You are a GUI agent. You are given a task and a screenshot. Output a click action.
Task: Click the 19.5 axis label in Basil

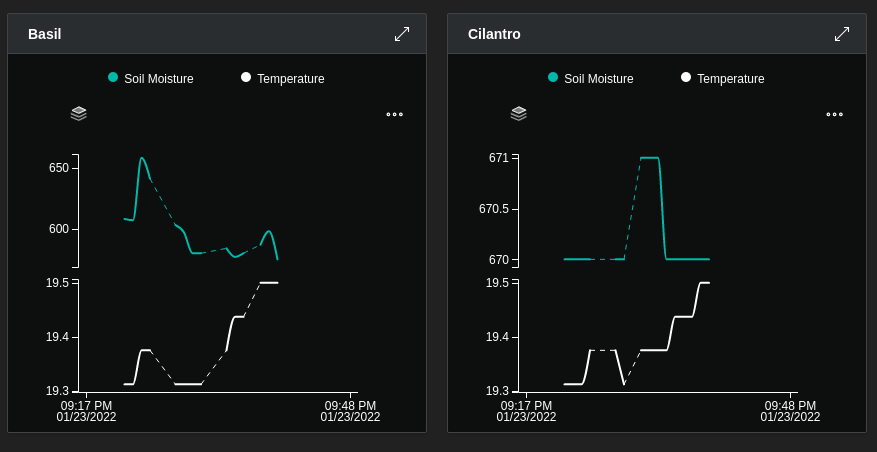(57, 282)
